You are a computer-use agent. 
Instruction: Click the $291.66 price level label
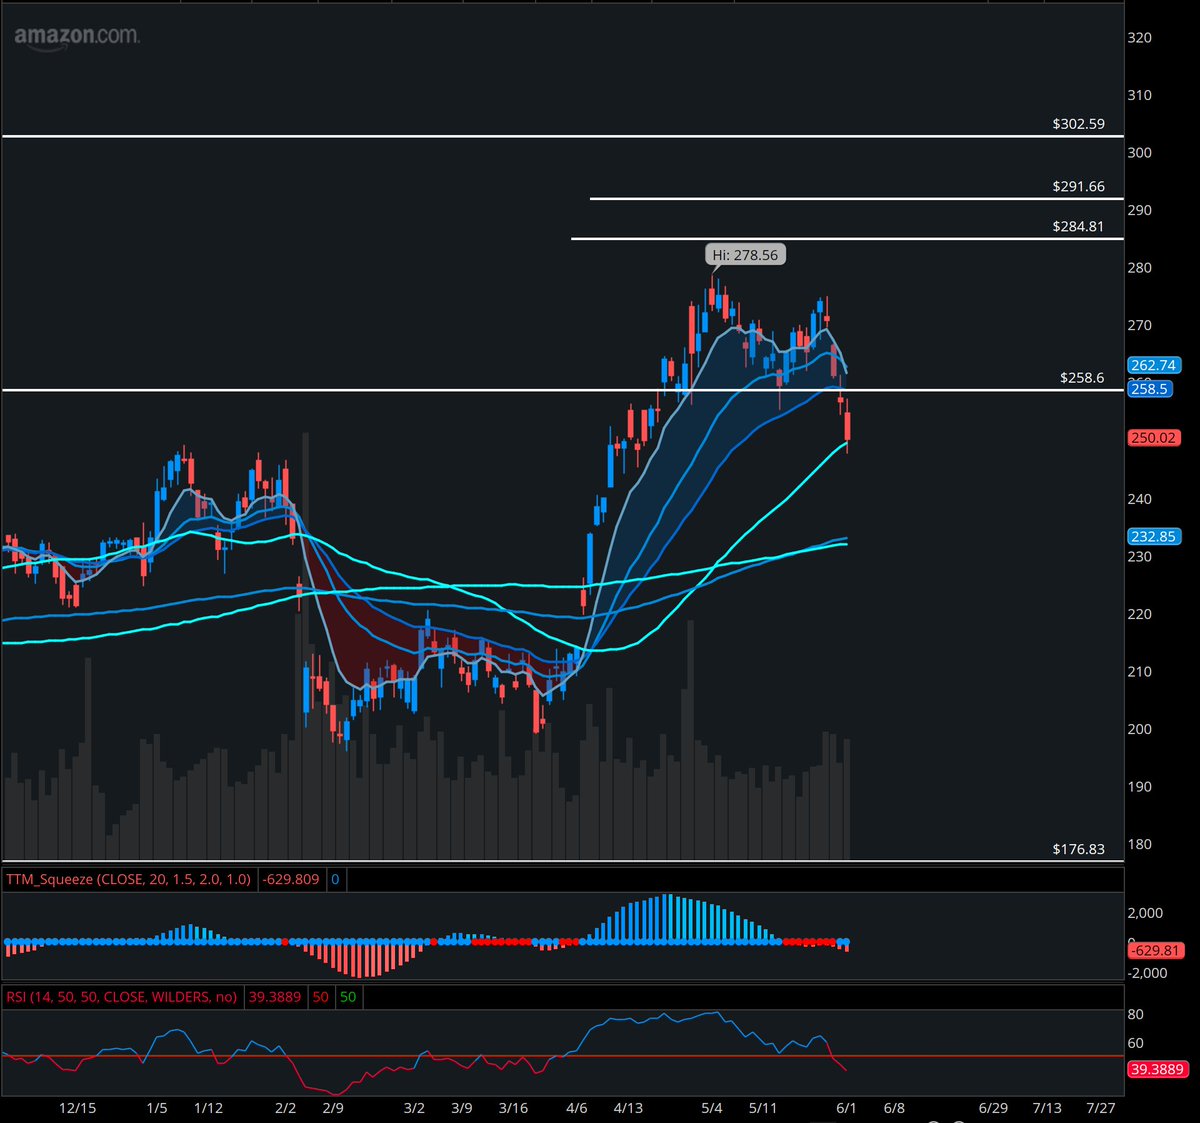coord(1078,186)
